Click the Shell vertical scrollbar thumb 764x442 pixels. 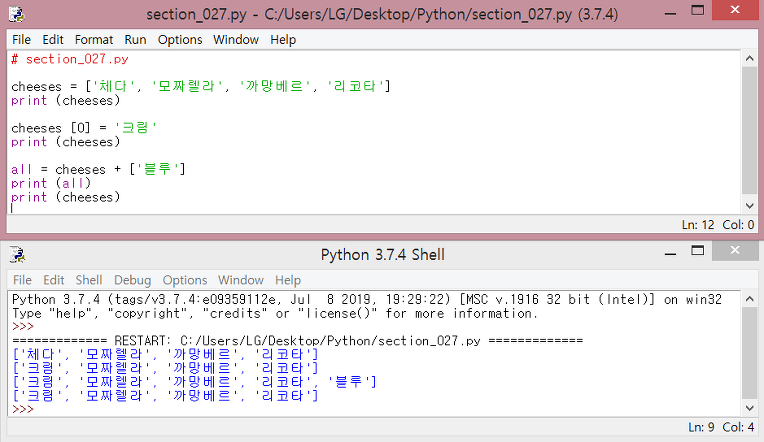point(749,353)
